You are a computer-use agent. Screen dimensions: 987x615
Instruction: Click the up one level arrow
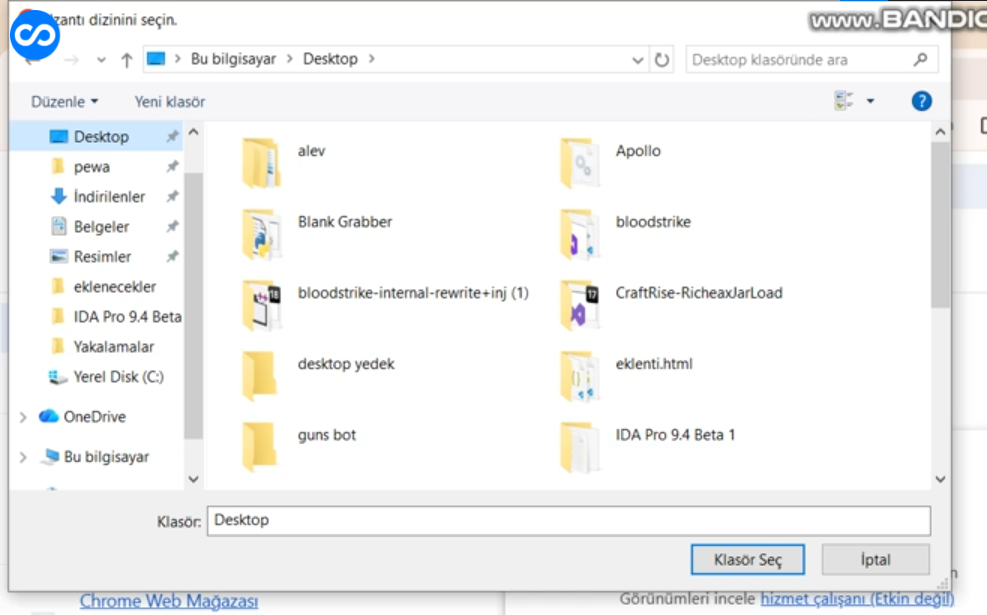(x=127, y=60)
